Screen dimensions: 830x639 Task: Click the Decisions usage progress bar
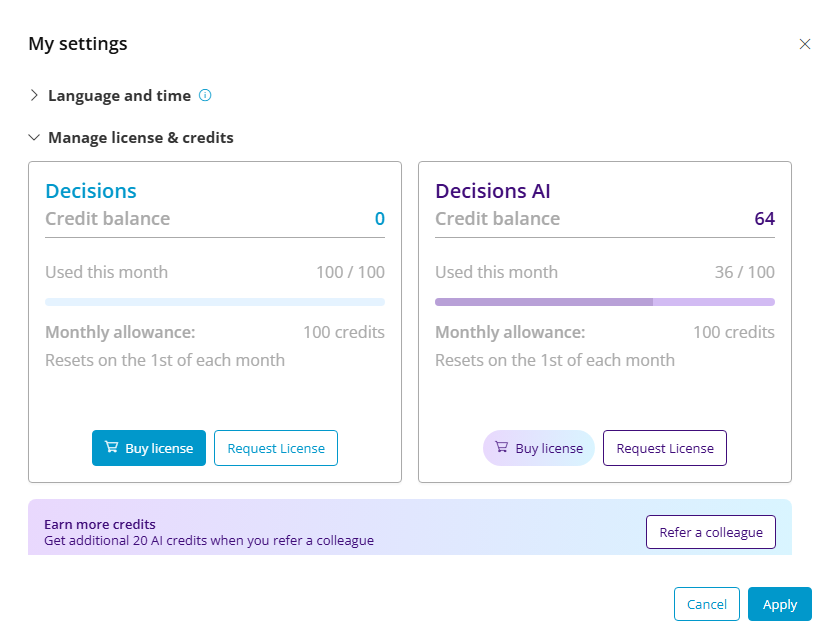pos(215,302)
